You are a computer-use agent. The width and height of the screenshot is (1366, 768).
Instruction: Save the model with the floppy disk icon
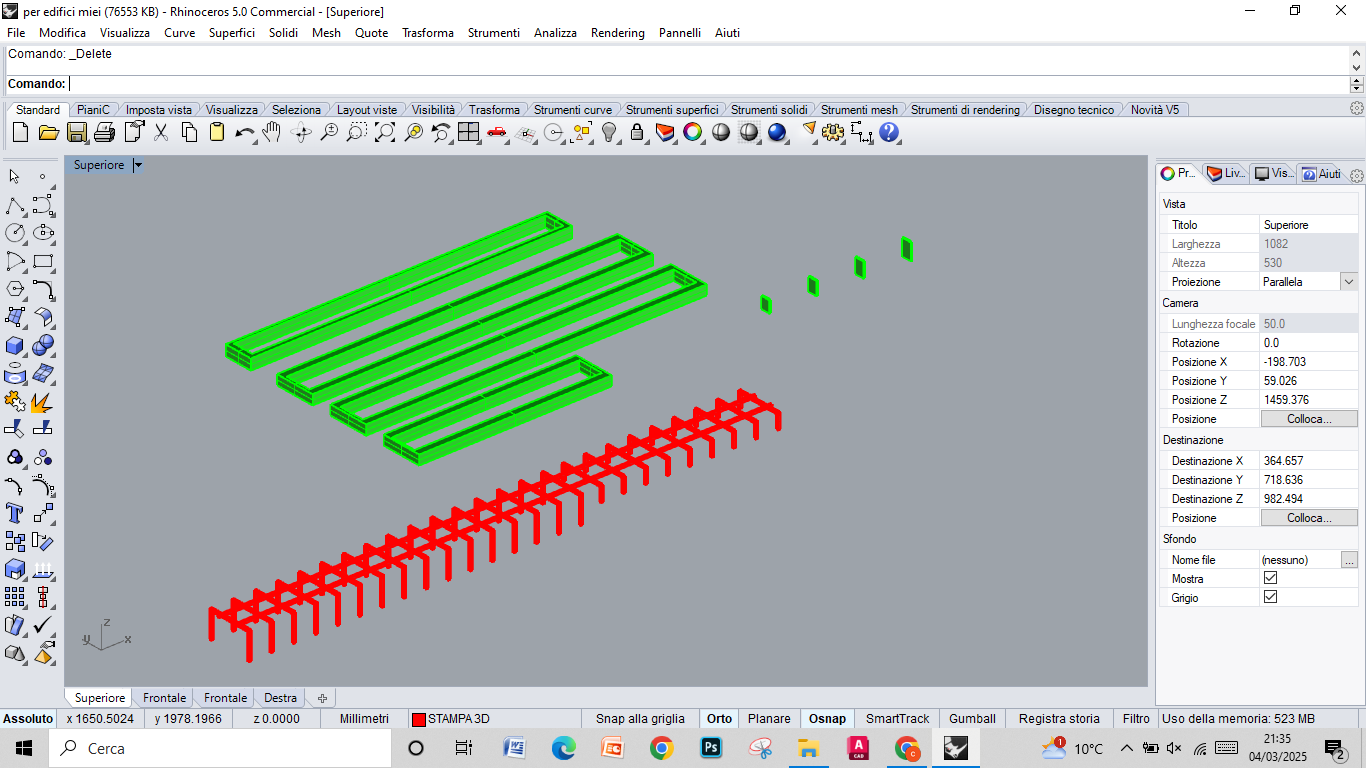pos(77,132)
